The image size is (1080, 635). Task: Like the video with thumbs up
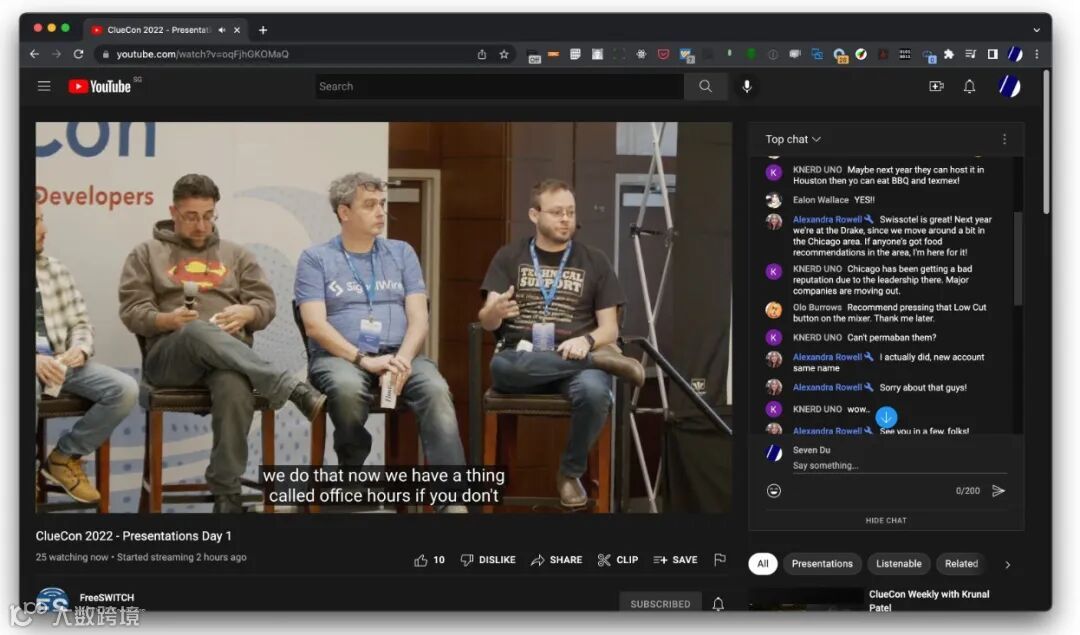(429, 560)
